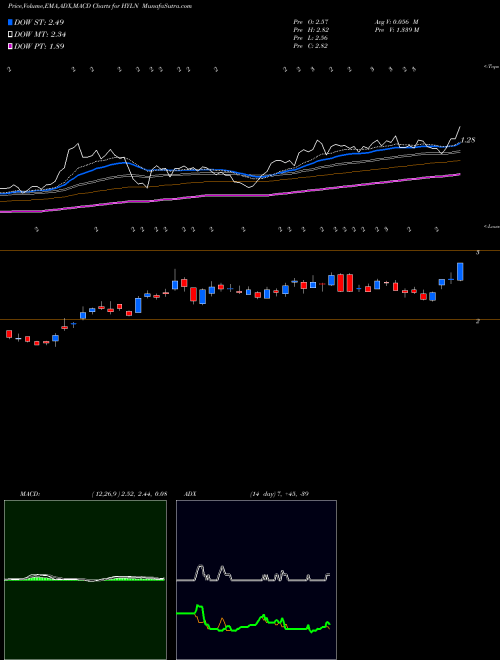Click the 'Avg V: 0.956 M' volume text
Image resolution: width=500 pixels, height=660 pixels.
396,21
